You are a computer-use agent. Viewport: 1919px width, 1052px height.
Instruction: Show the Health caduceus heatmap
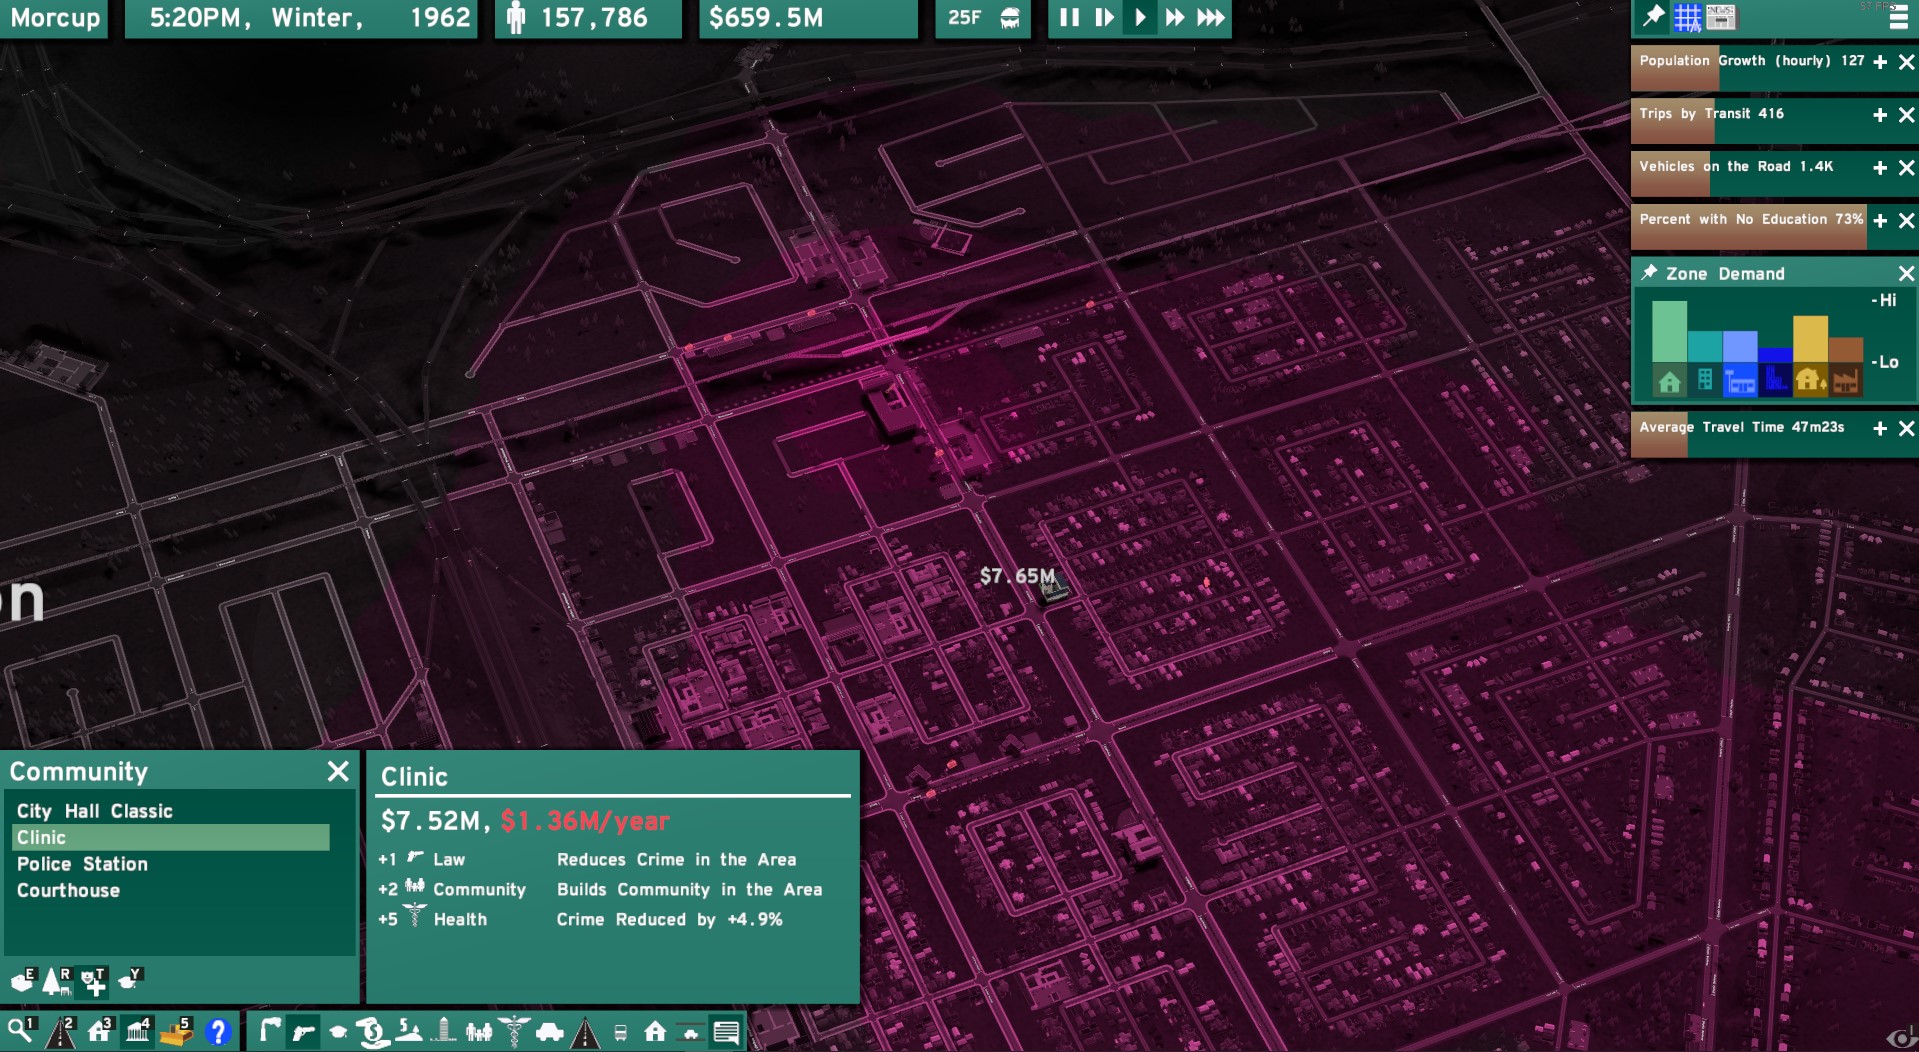click(514, 1031)
